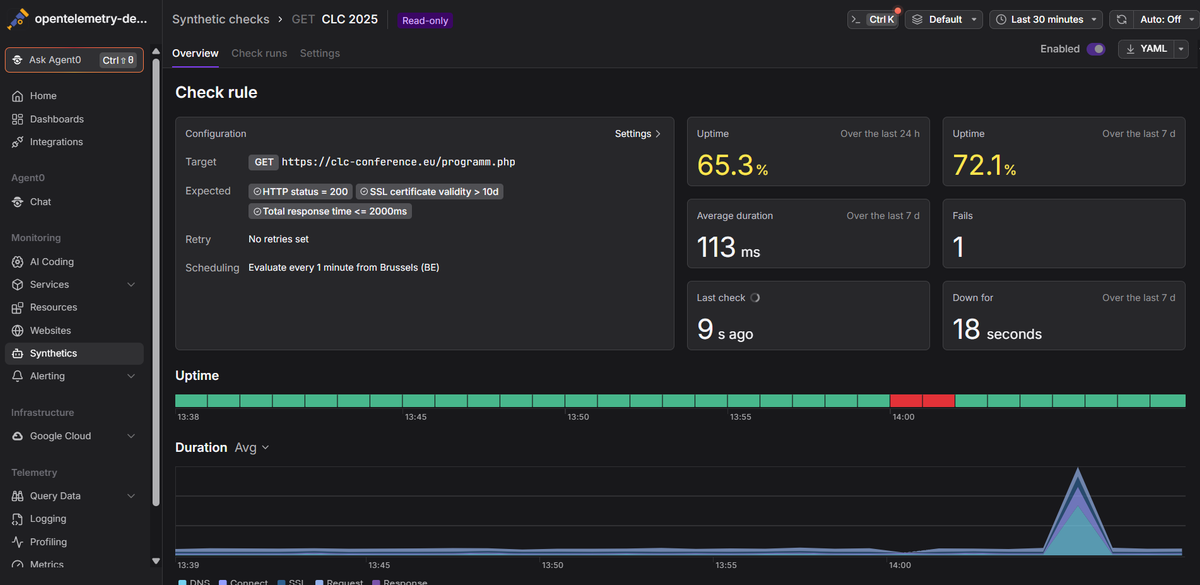Go to Synthetic checks breadcrumb
Image resolution: width=1200 pixels, height=585 pixels.
click(221, 19)
